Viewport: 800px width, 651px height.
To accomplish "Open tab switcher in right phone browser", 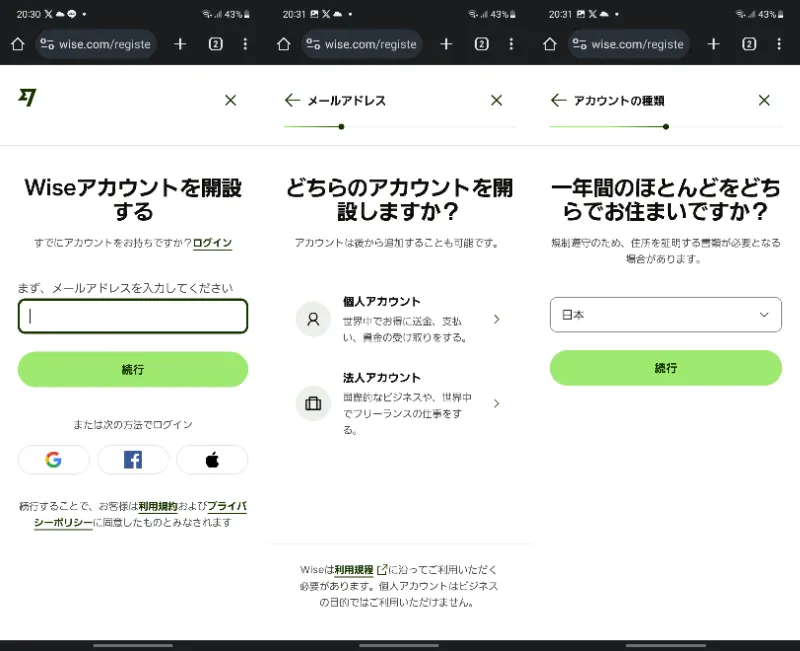I will coord(748,44).
